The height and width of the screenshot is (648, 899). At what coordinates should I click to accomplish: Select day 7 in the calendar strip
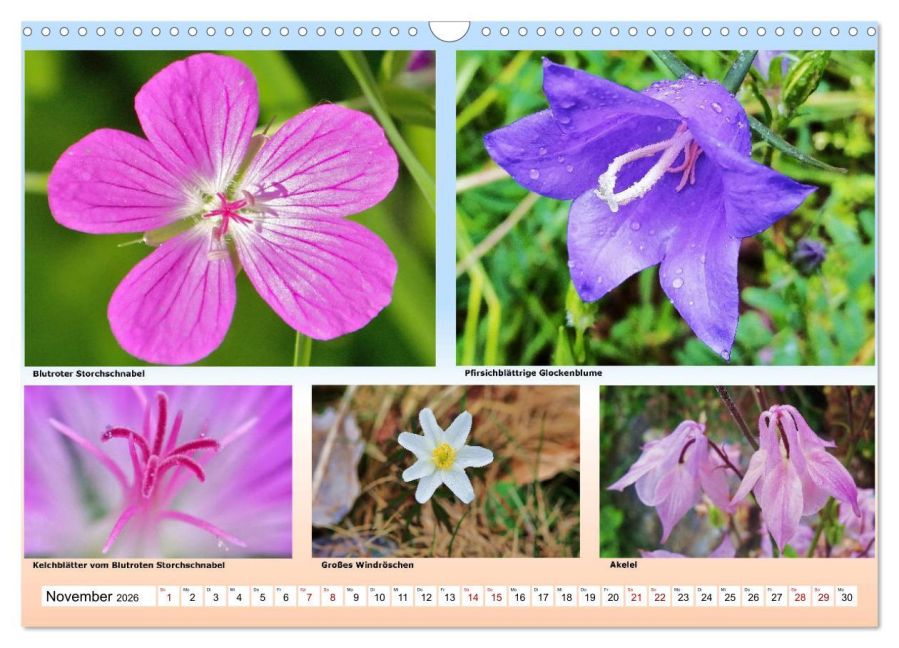coord(309,596)
